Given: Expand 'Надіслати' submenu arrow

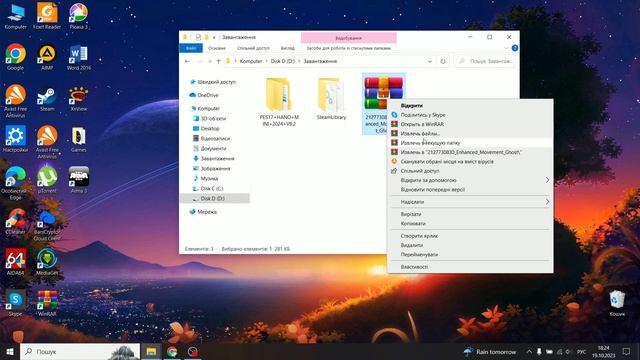Looking at the screenshot, I should coord(547,202).
